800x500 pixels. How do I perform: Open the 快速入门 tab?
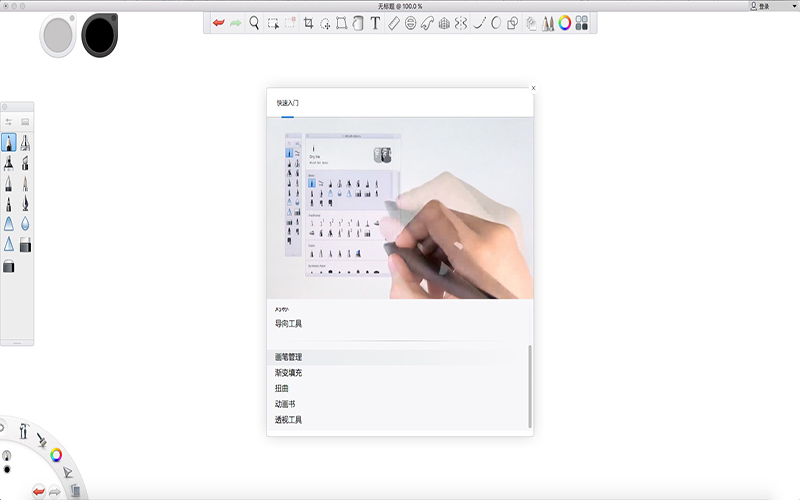pos(288,103)
